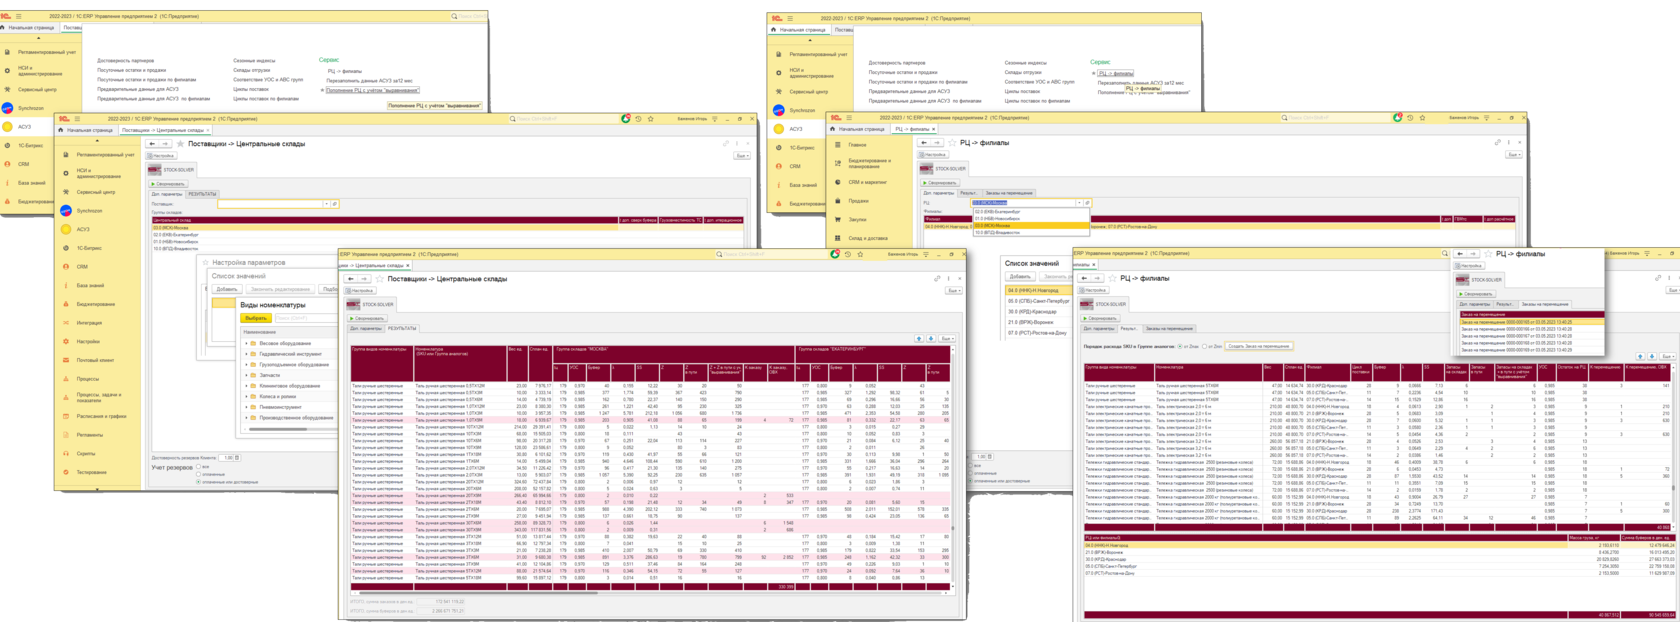
Task: Click the search icon in the РЦ -> филиалы results window title bar
Action: point(1445,254)
